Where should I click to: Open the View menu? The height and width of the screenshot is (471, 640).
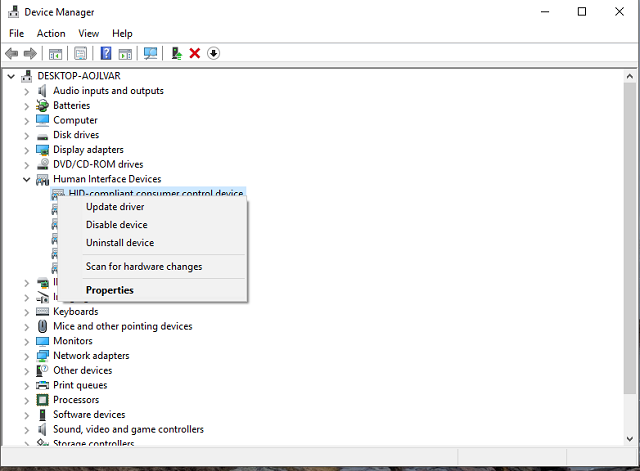tap(89, 33)
